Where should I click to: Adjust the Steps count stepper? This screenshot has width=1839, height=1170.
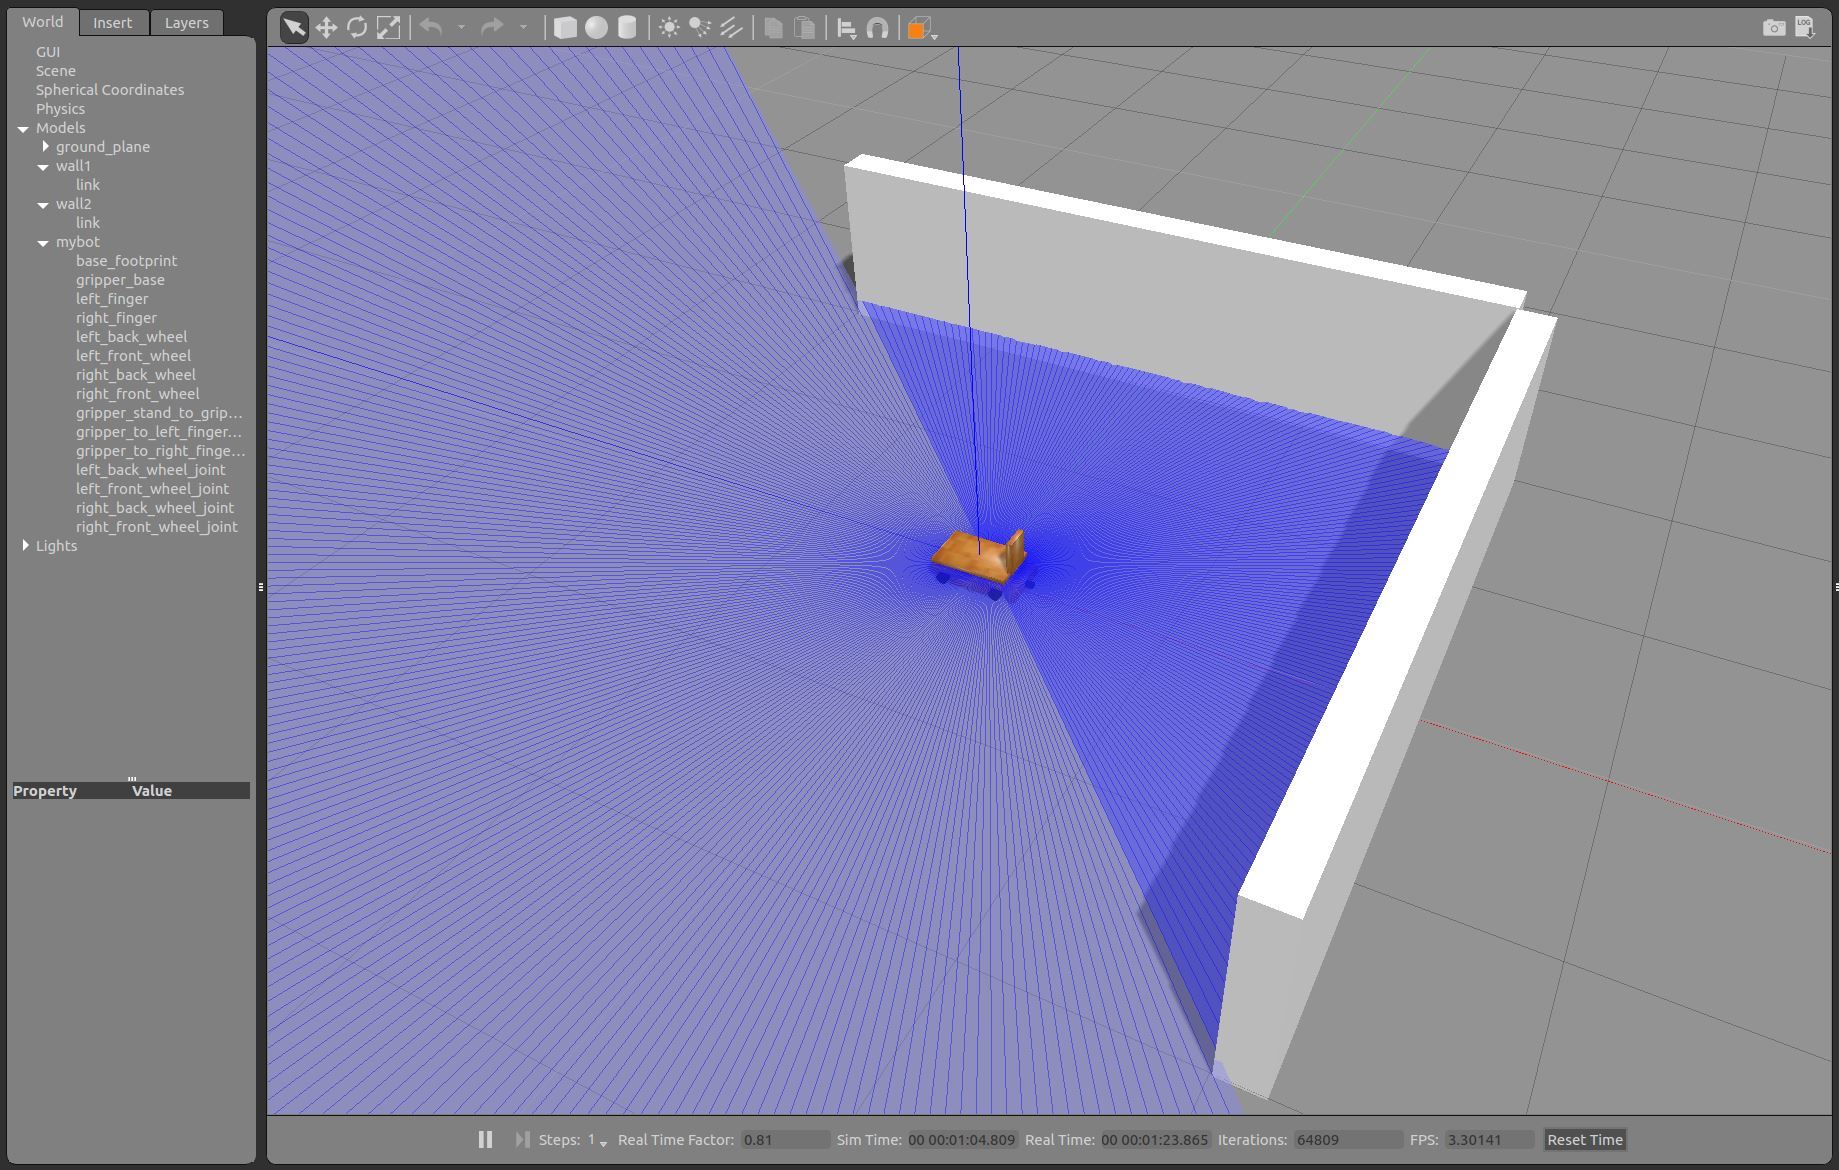coord(597,1140)
